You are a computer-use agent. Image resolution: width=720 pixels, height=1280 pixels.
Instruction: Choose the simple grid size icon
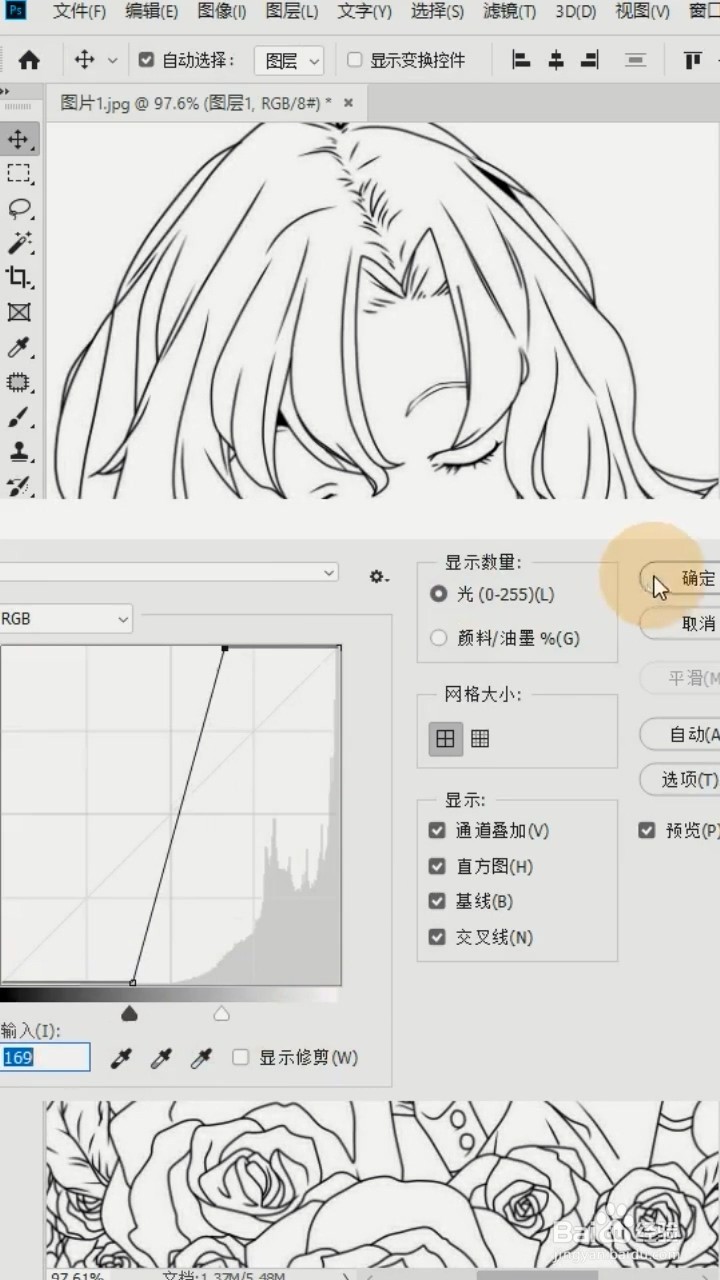tap(445, 739)
